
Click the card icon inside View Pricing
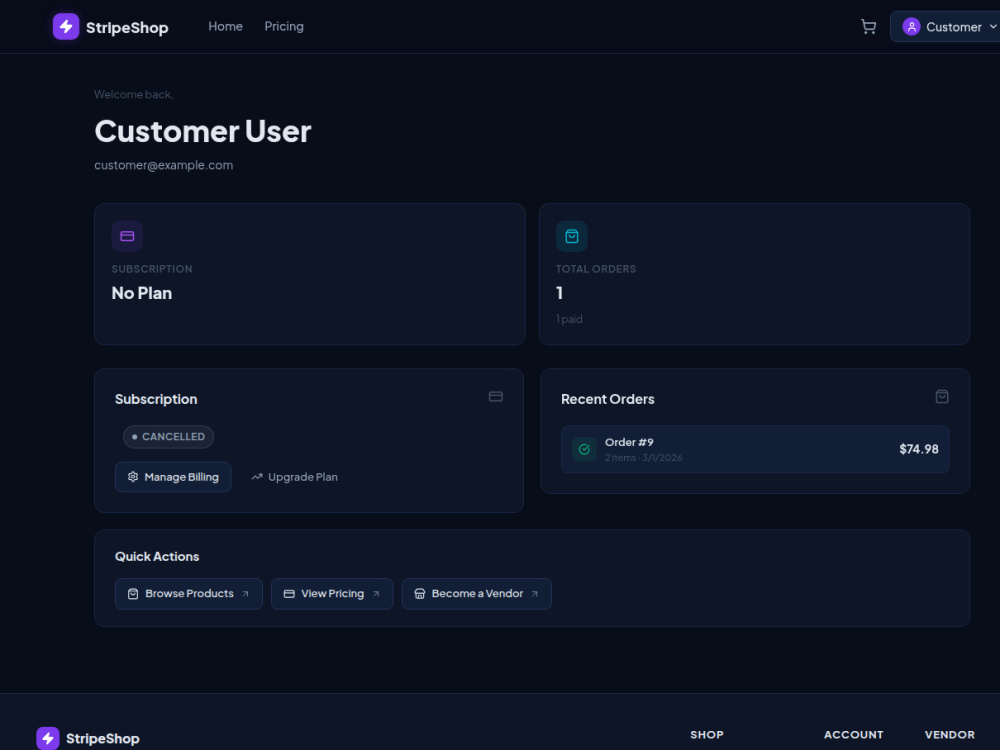289,594
